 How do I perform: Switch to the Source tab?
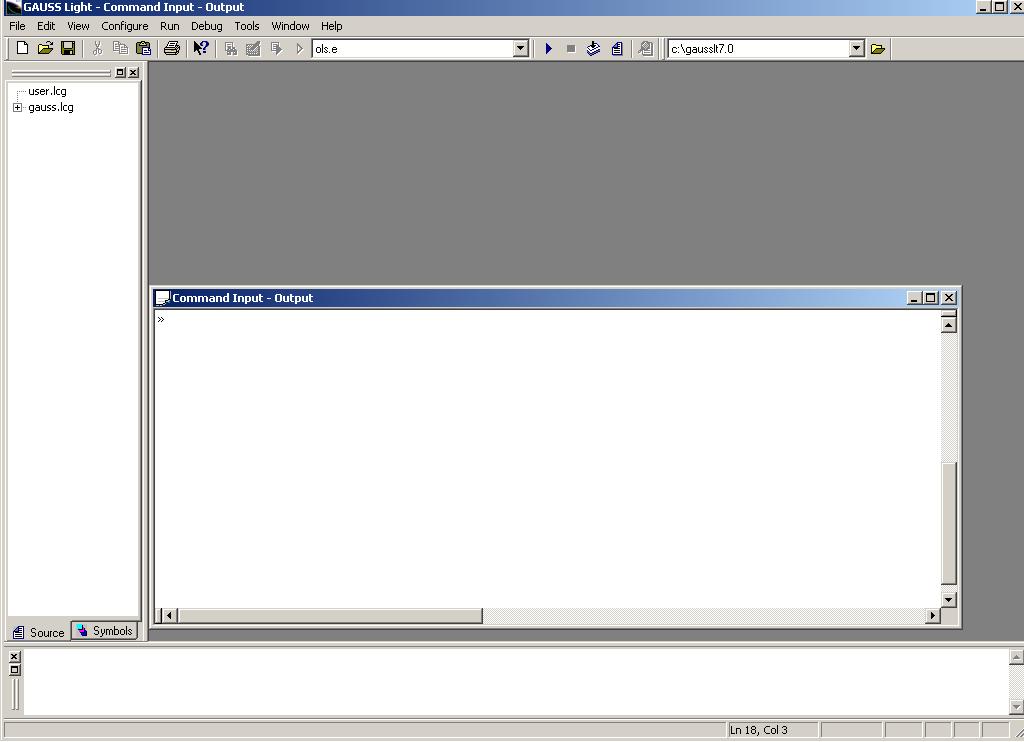coord(39,632)
